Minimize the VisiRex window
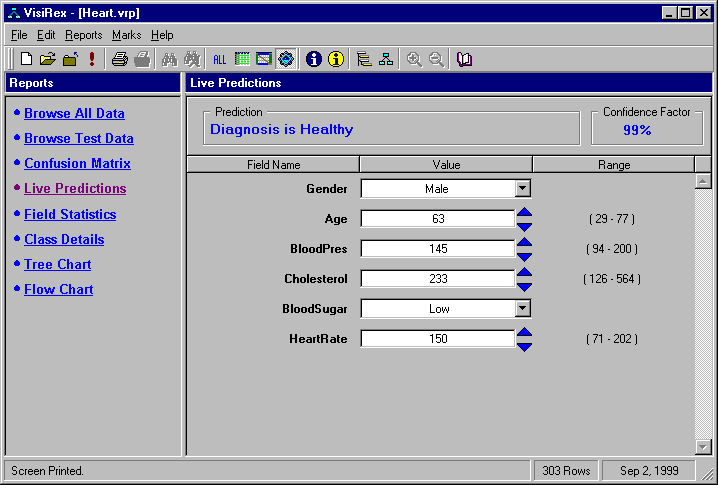Screen dimensions: 718x485 [669, 13]
